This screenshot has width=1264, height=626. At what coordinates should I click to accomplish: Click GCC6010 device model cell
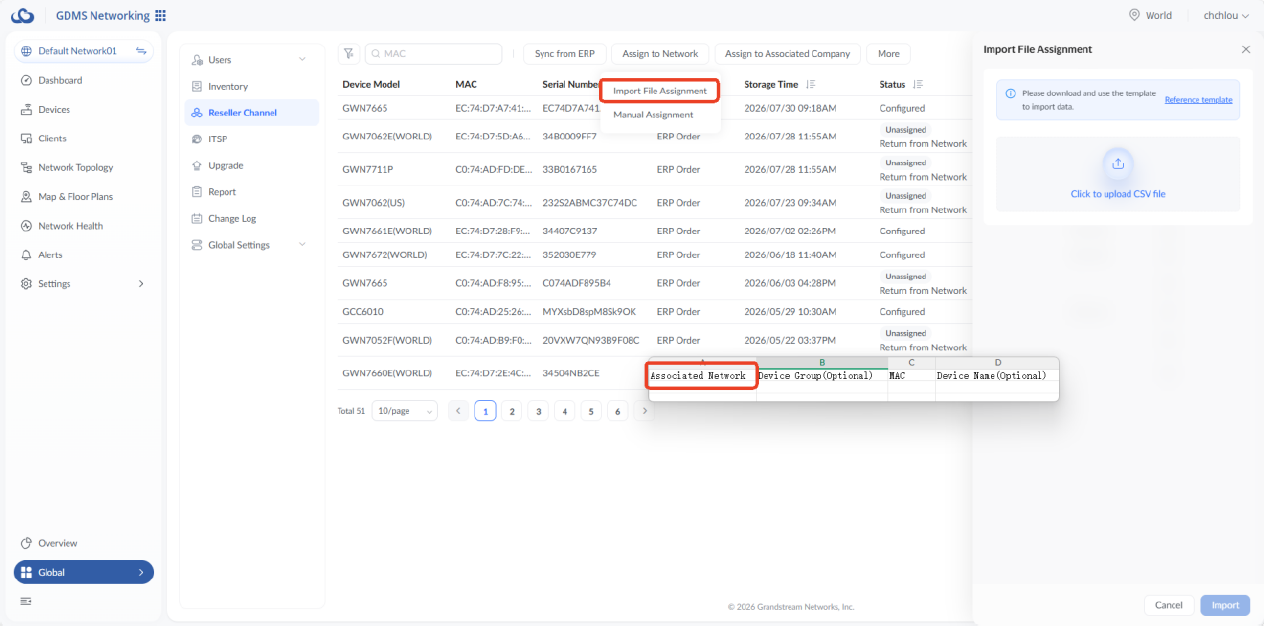363,312
